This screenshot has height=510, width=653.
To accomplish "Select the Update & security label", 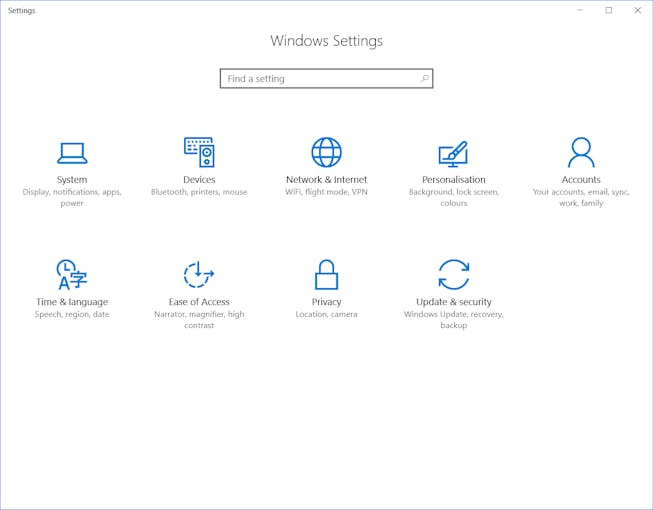I will pyautogui.click(x=454, y=302).
